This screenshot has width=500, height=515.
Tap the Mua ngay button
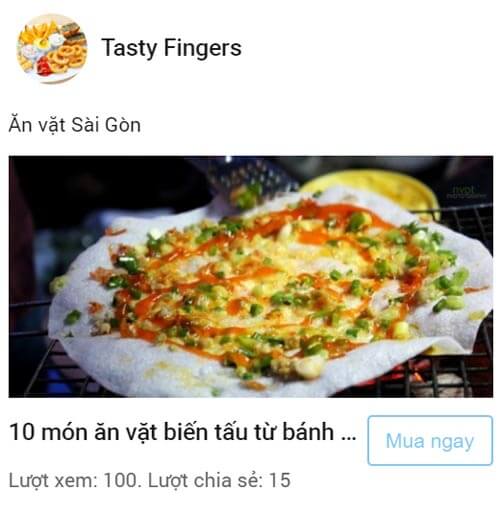(430, 440)
